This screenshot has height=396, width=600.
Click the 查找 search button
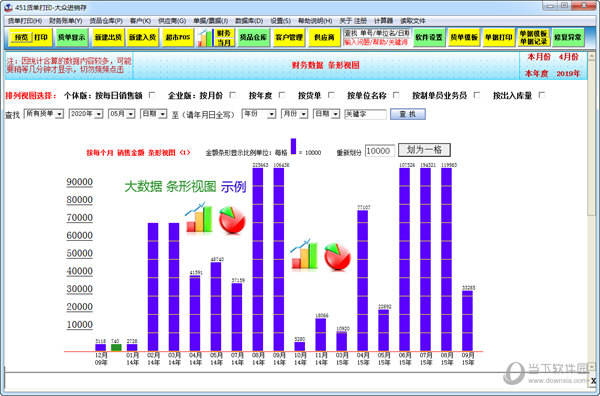408,114
